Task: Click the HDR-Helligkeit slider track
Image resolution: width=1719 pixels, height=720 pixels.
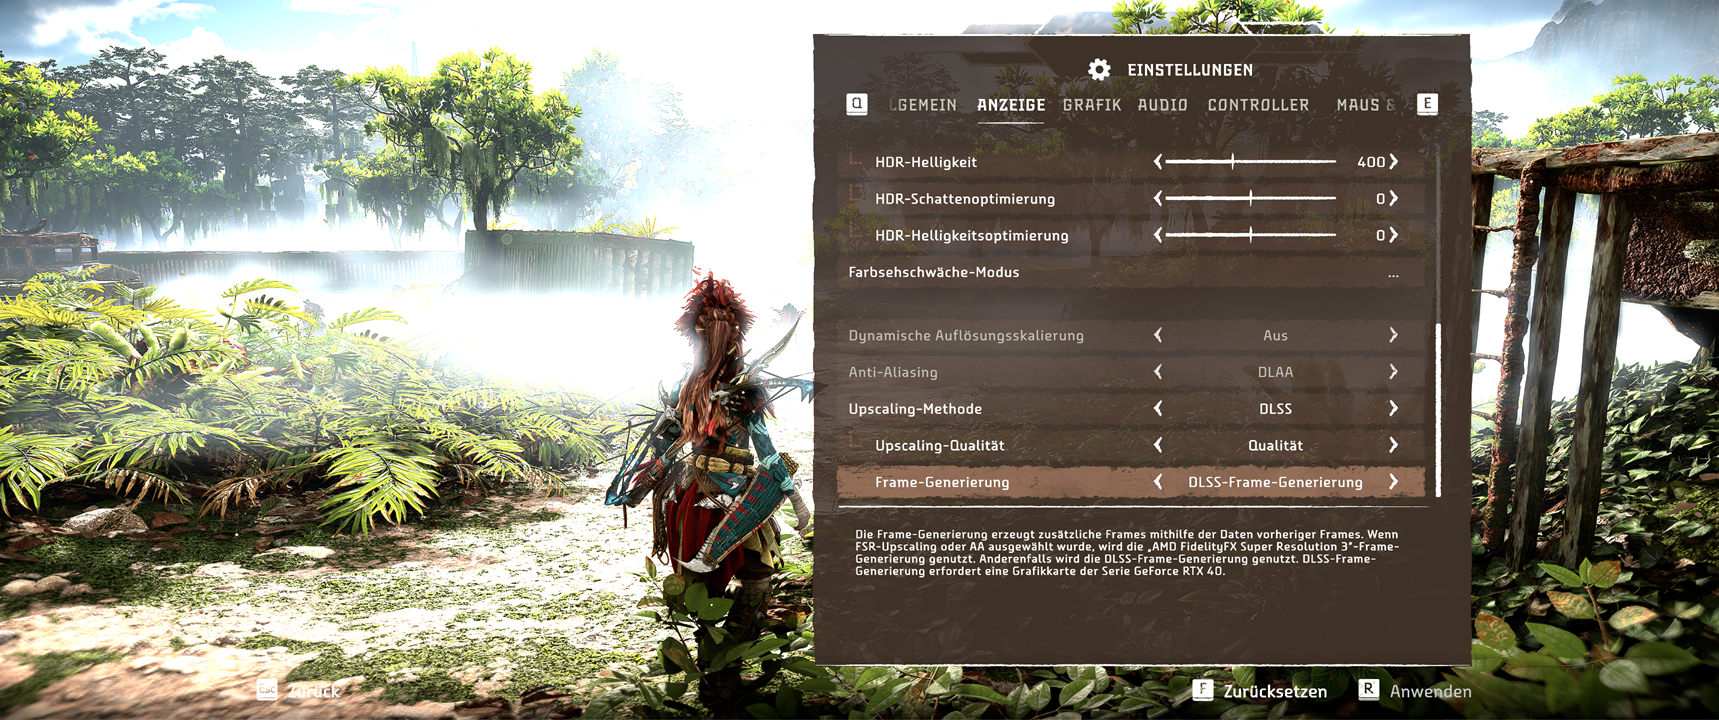Action: (1251, 161)
